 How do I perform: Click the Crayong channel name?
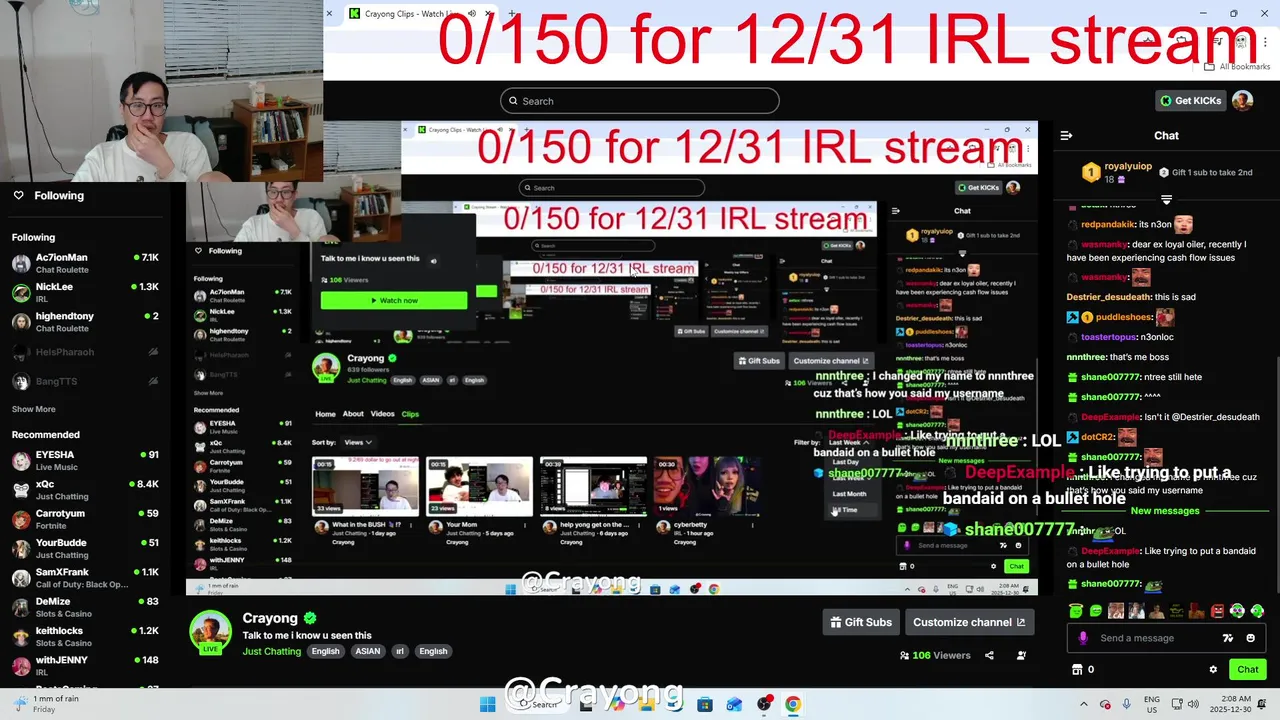coord(270,618)
